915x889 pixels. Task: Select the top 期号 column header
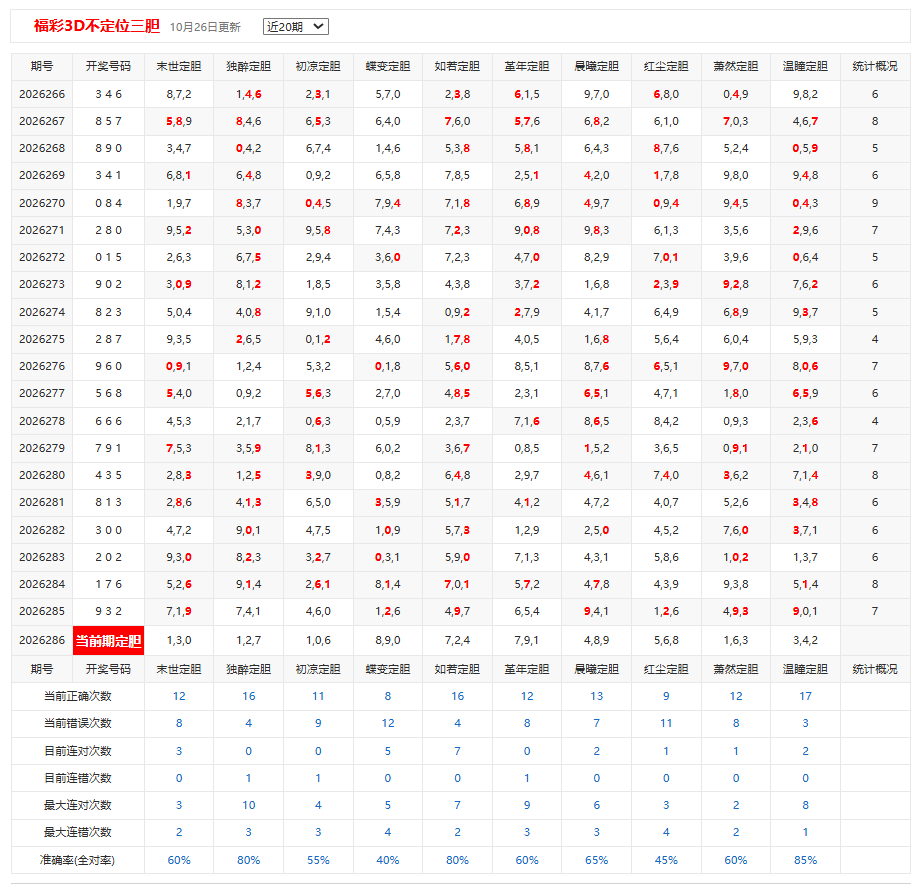tap(41, 67)
